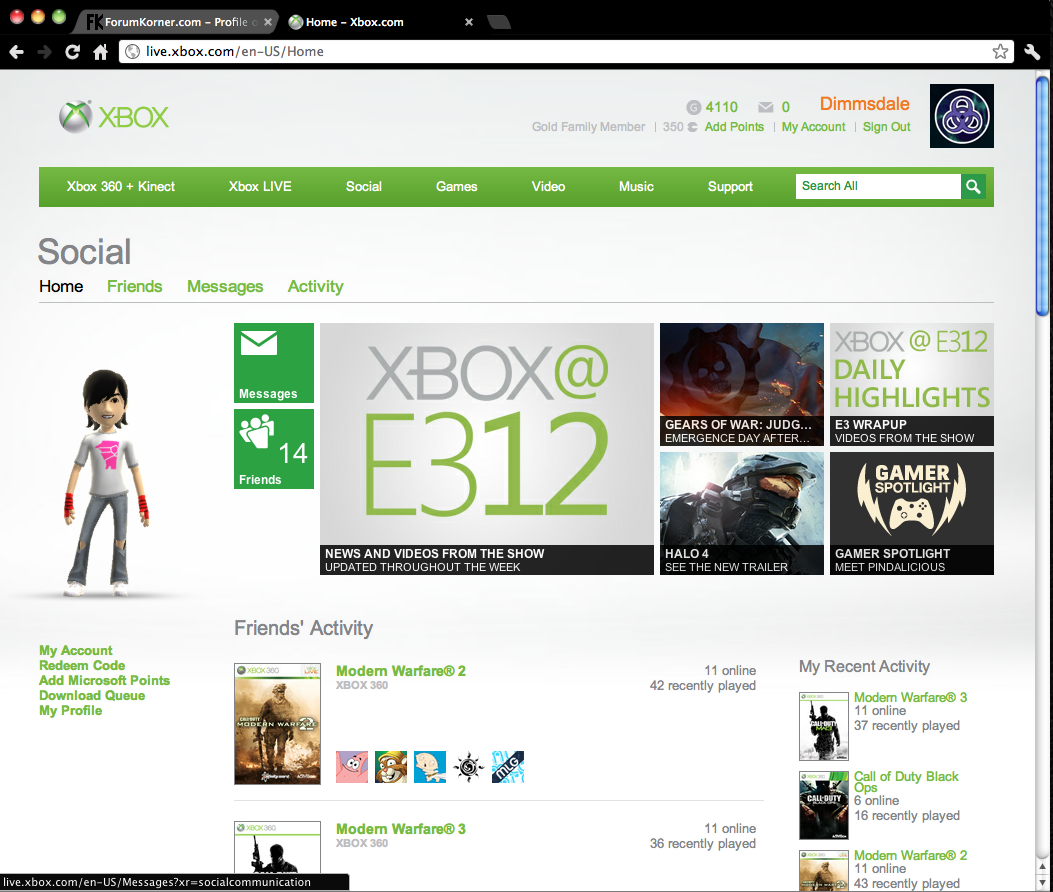The width and height of the screenshot is (1053, 892).
Task: Open the Halo 4 new trailer tile
Action: [x=741, y=513]
